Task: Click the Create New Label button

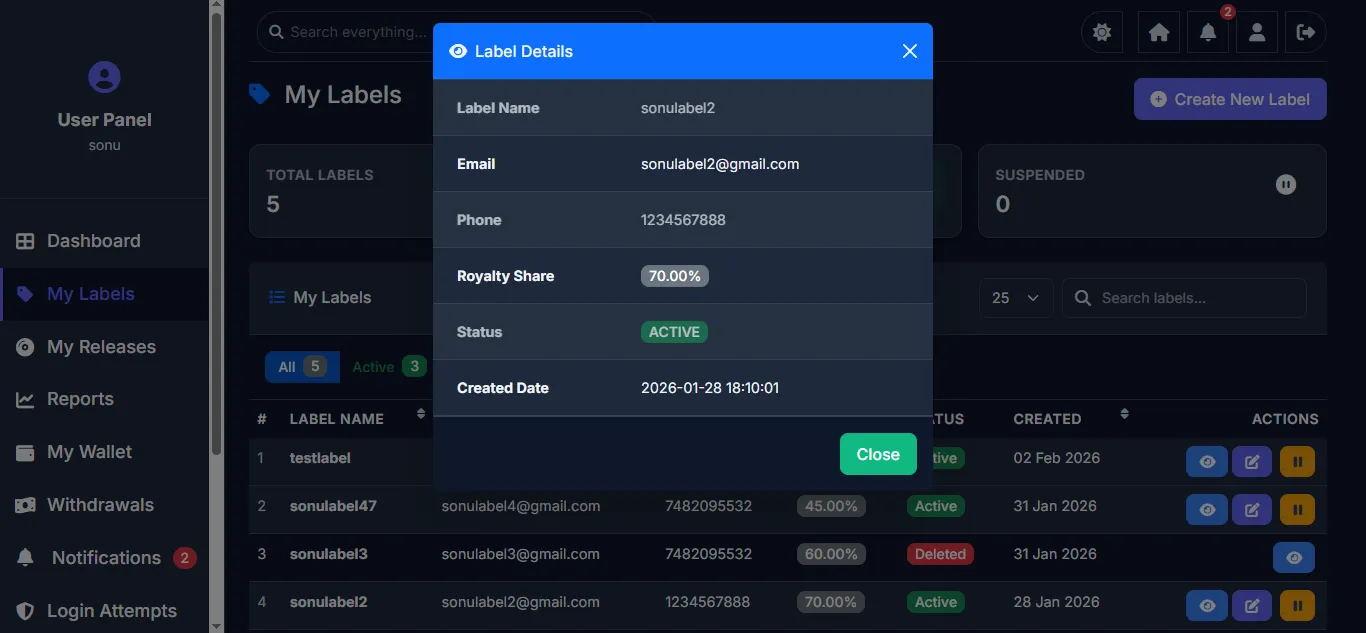Action: click(1230, 99)
